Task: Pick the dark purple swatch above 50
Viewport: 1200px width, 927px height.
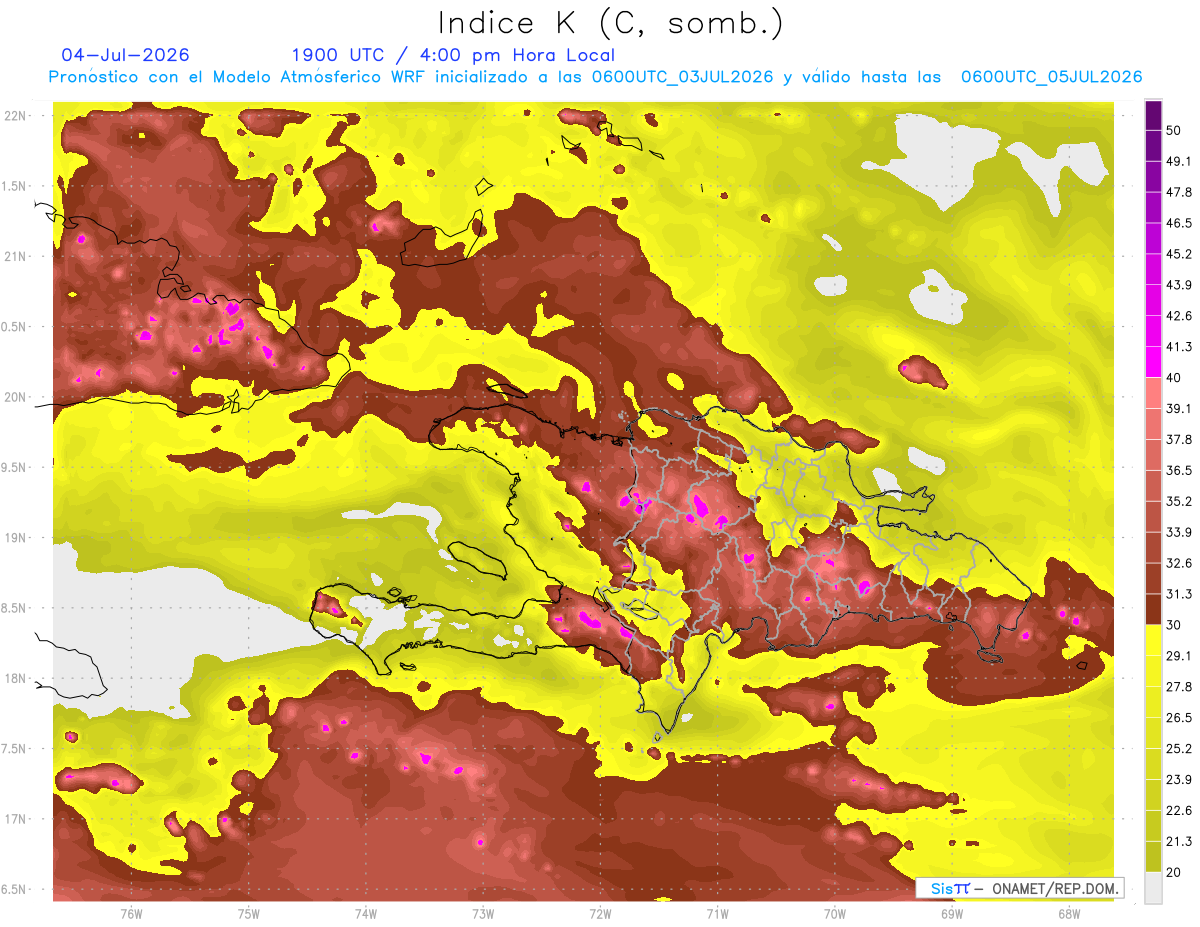Action: tap(1153, 116)
